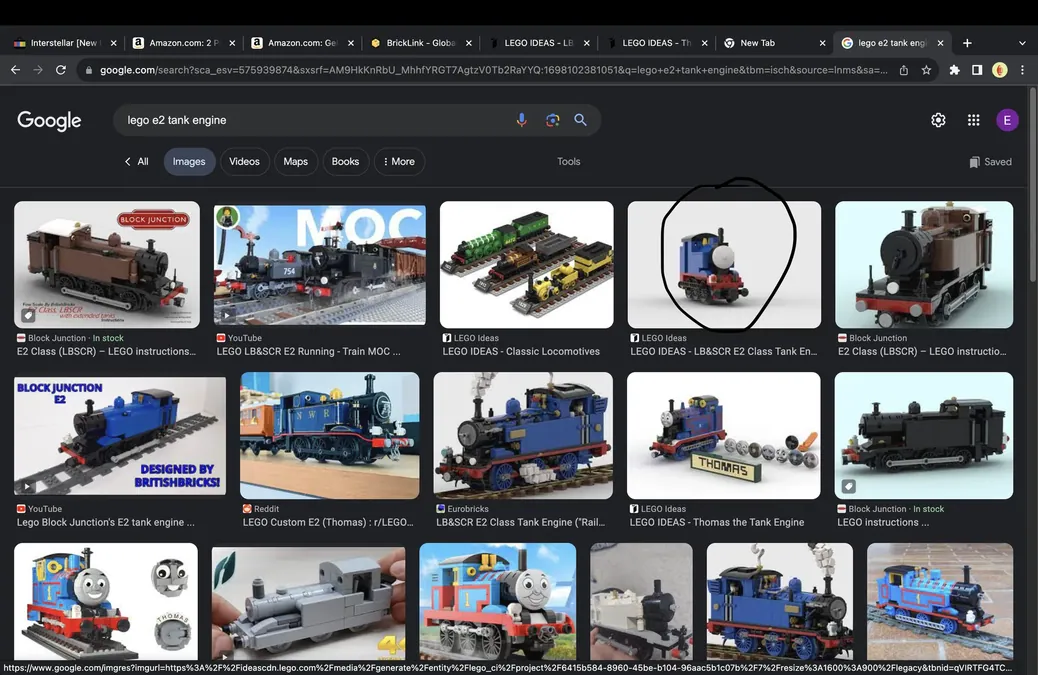Navigate back using the back arrow
Image resolution: width=1038 pixels, height=675 pixels.
click(x=14, y=69)
